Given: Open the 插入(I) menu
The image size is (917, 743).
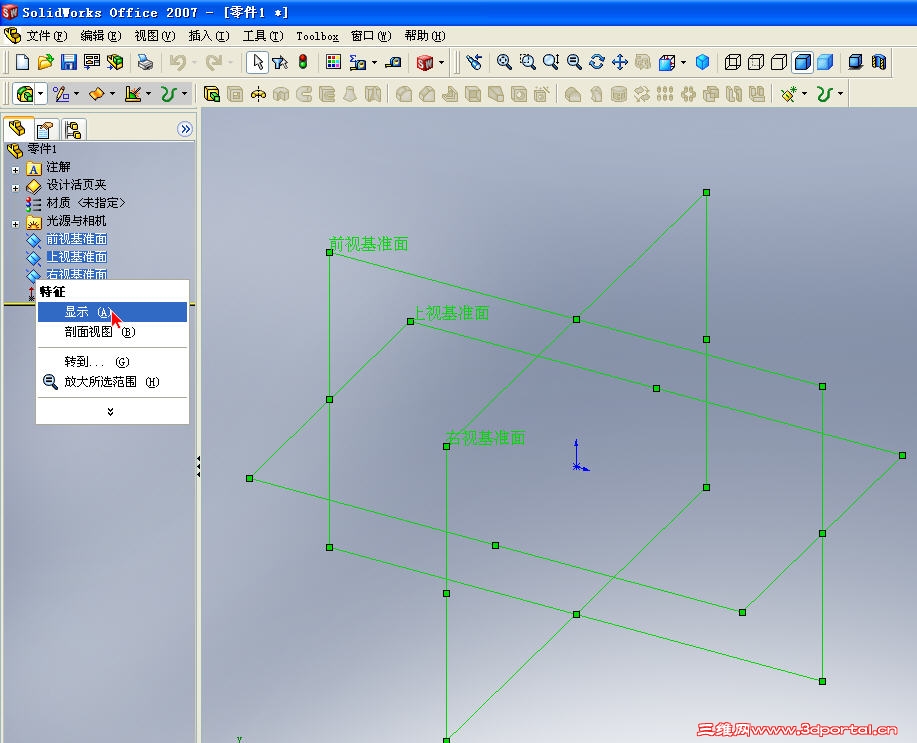Looking at the screenshot, I should tap(209, 36).
